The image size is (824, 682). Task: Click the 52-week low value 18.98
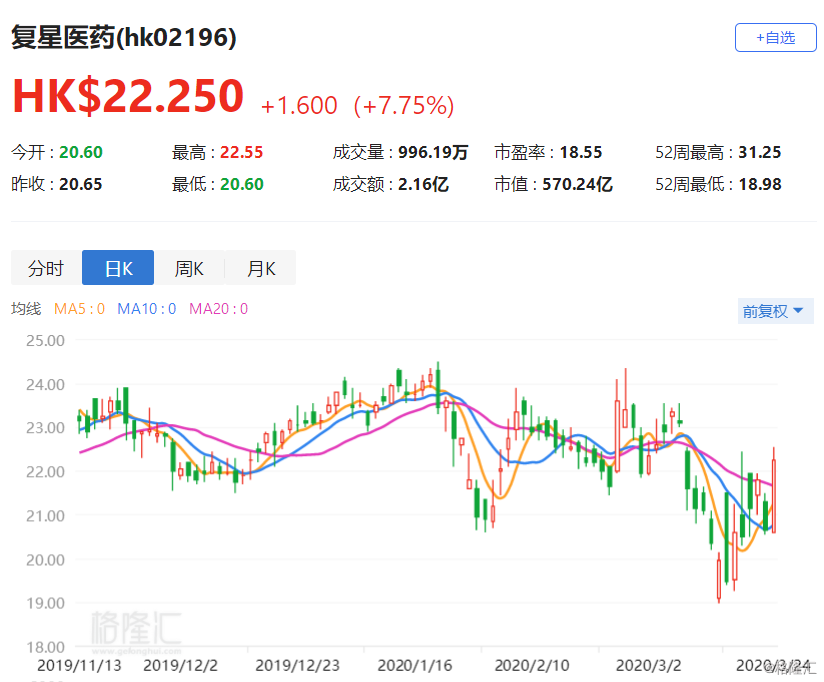[760, 184]
